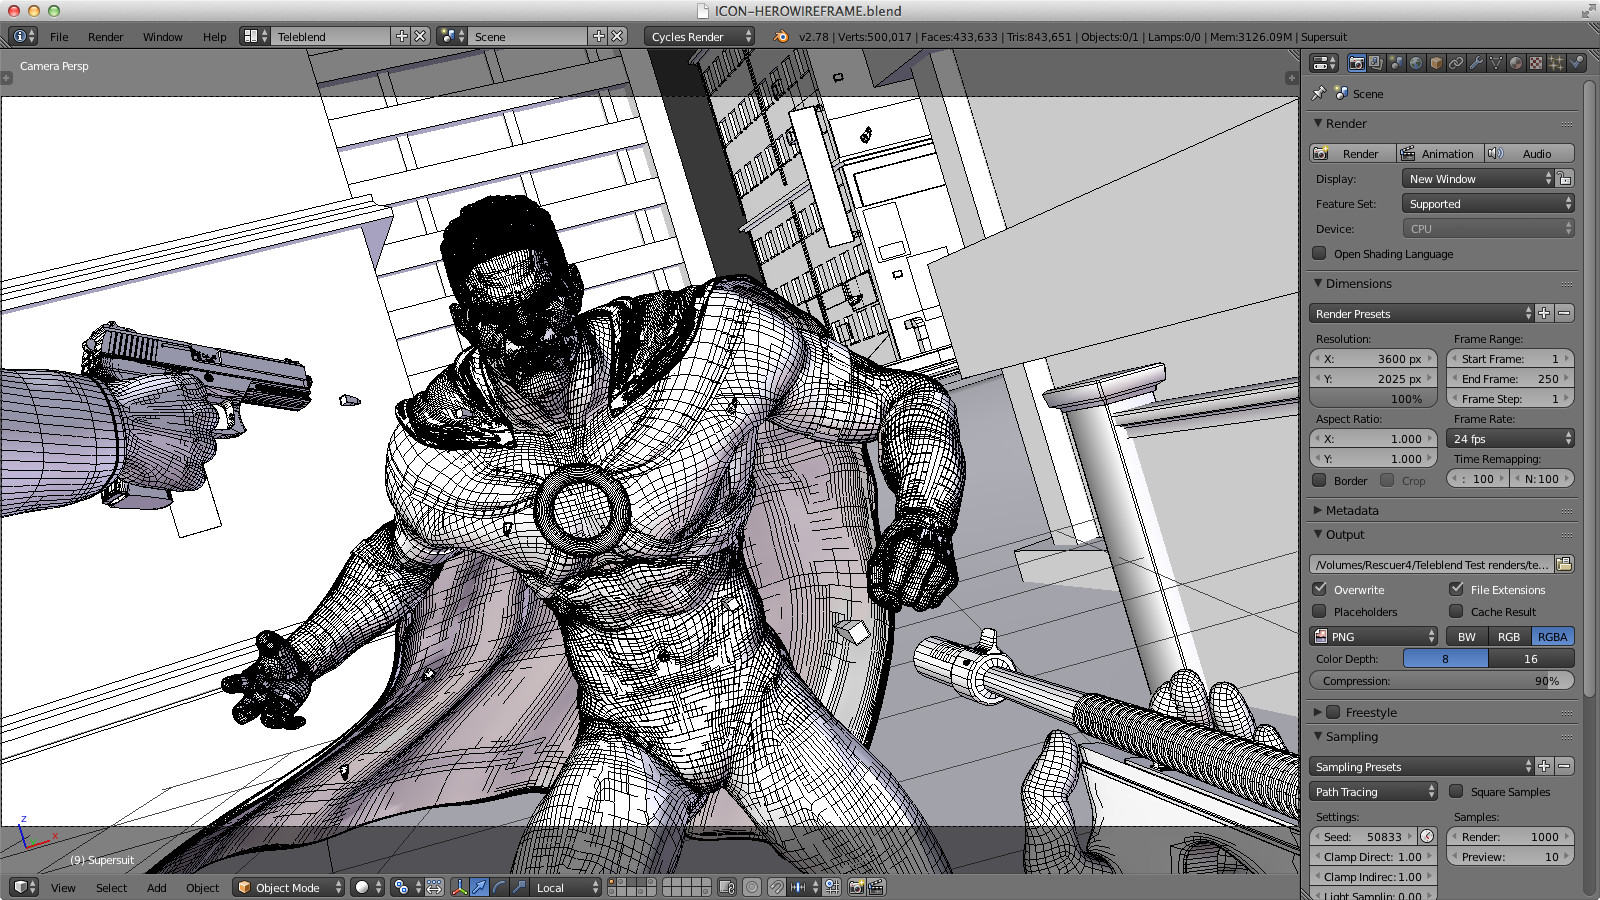Enable Open Shading Language checkbox
The image size is (1600, 900).
(x=1320, y=253)
